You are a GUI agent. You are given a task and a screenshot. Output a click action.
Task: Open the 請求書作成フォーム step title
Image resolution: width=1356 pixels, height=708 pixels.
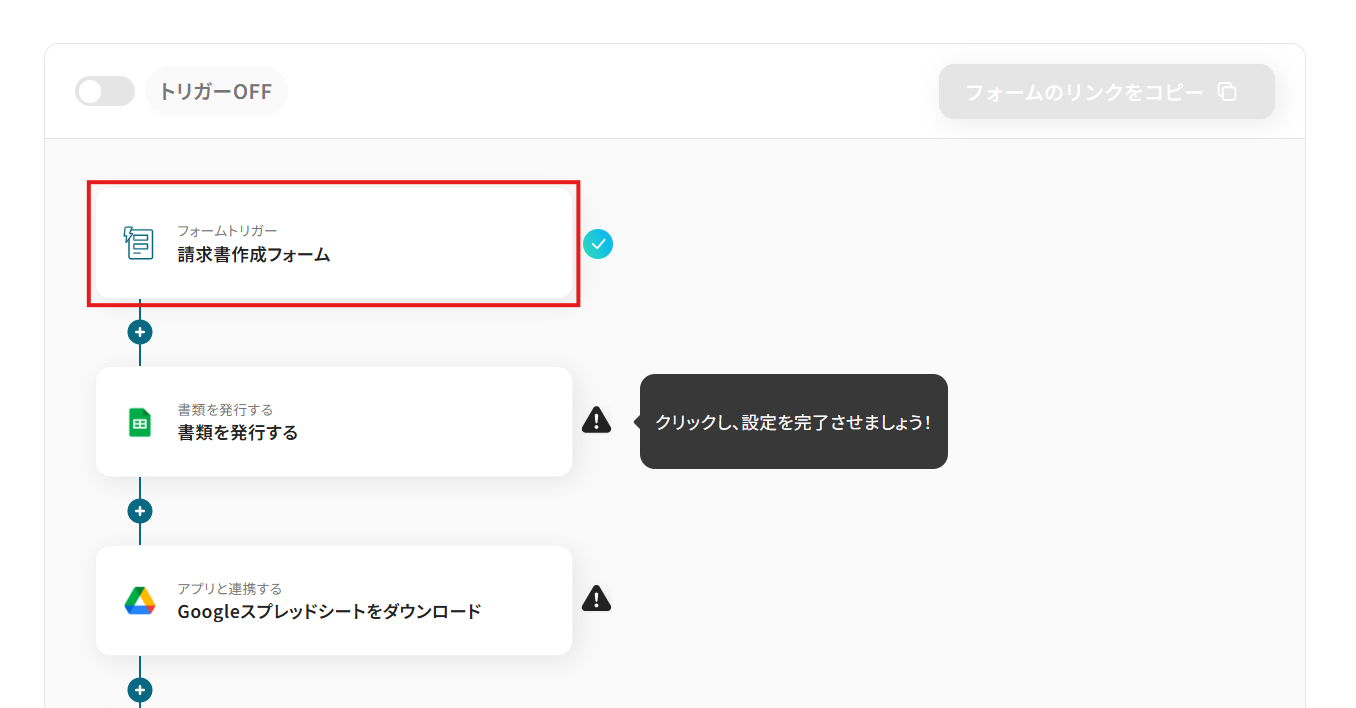click(x=254, y=255)
